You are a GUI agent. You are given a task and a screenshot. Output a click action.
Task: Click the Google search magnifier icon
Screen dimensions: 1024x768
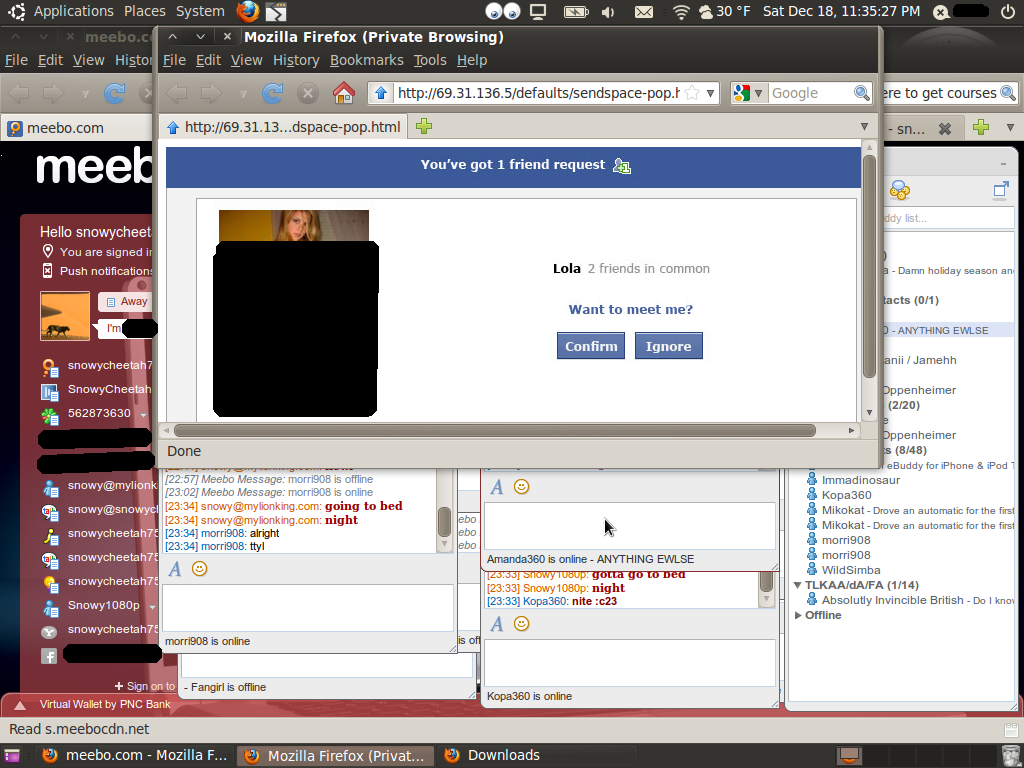click(x=861, y=93)
